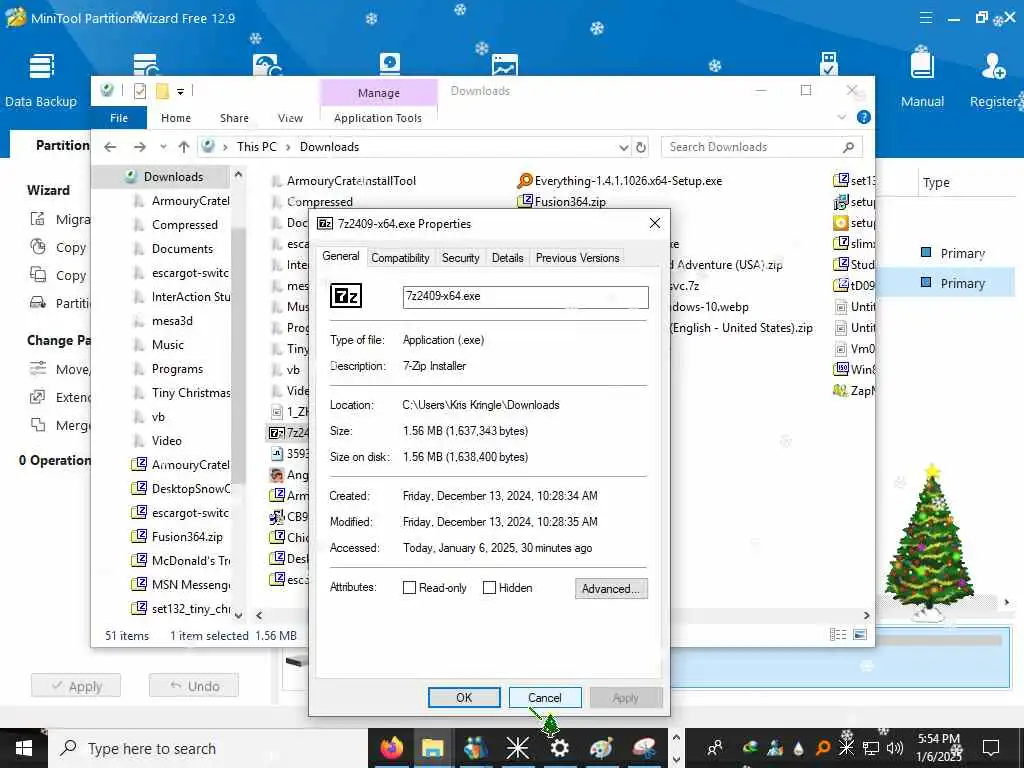Expand the This PC breadcrumb chevron
The width and height of the screenshot is (1024, 768).
coord(288,147)
